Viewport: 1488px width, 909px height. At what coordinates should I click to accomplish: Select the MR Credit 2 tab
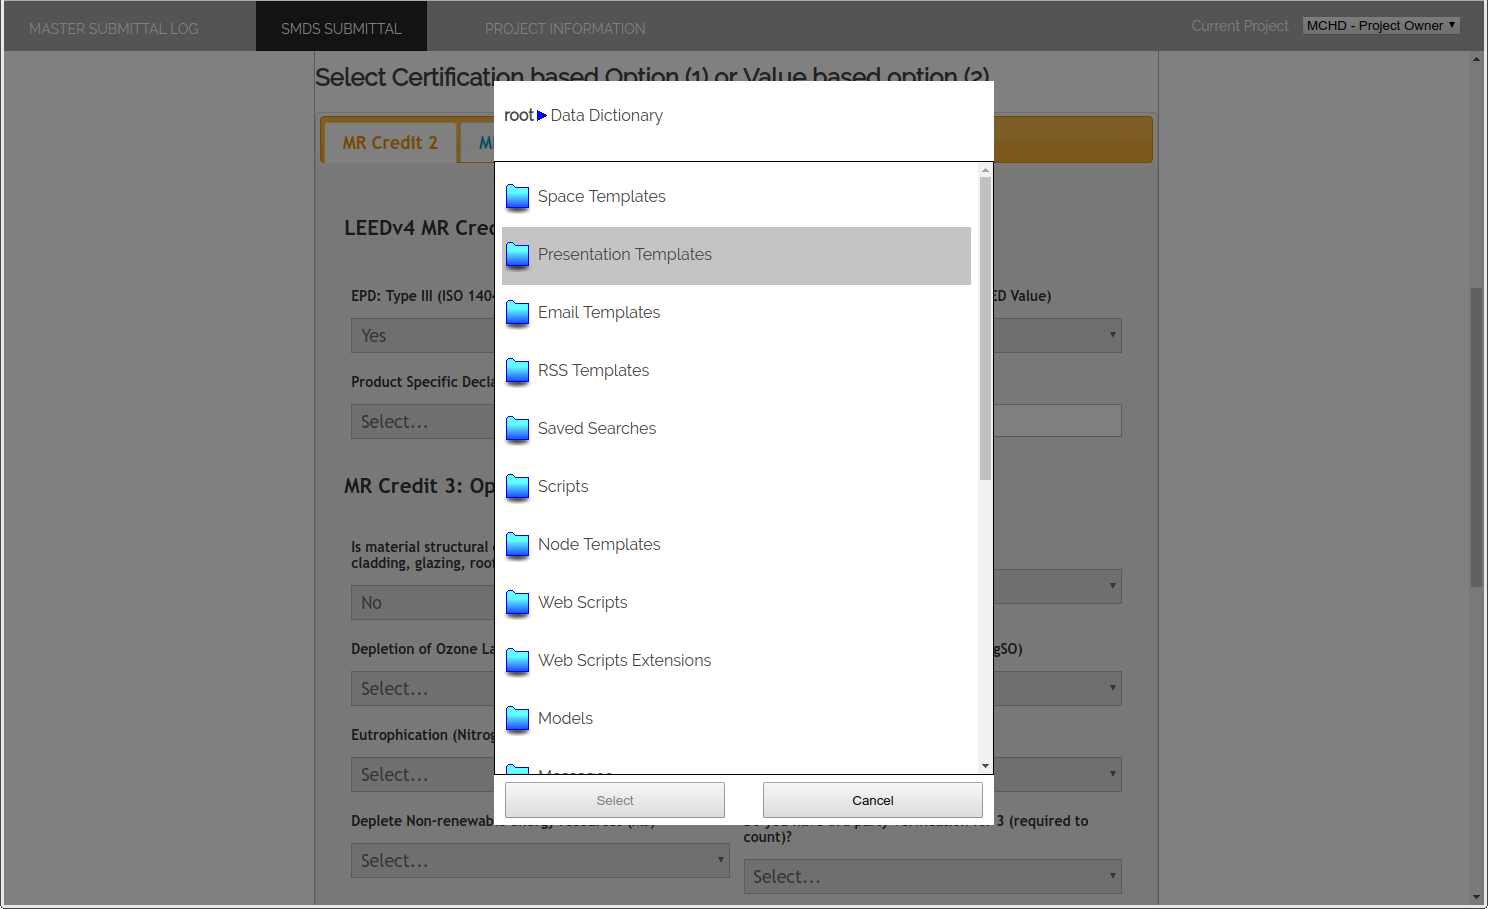click(390, 143)
